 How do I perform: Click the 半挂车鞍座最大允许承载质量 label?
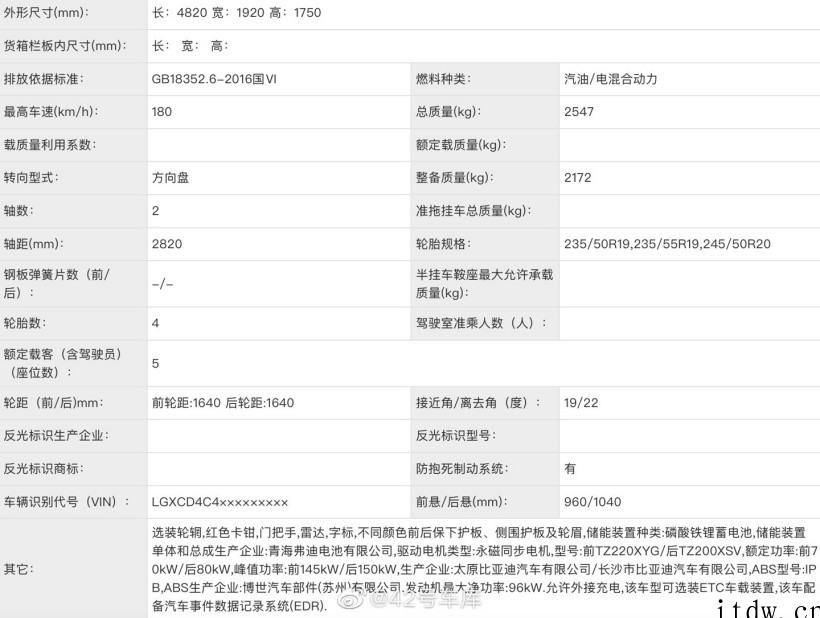(x=484, y=283)
